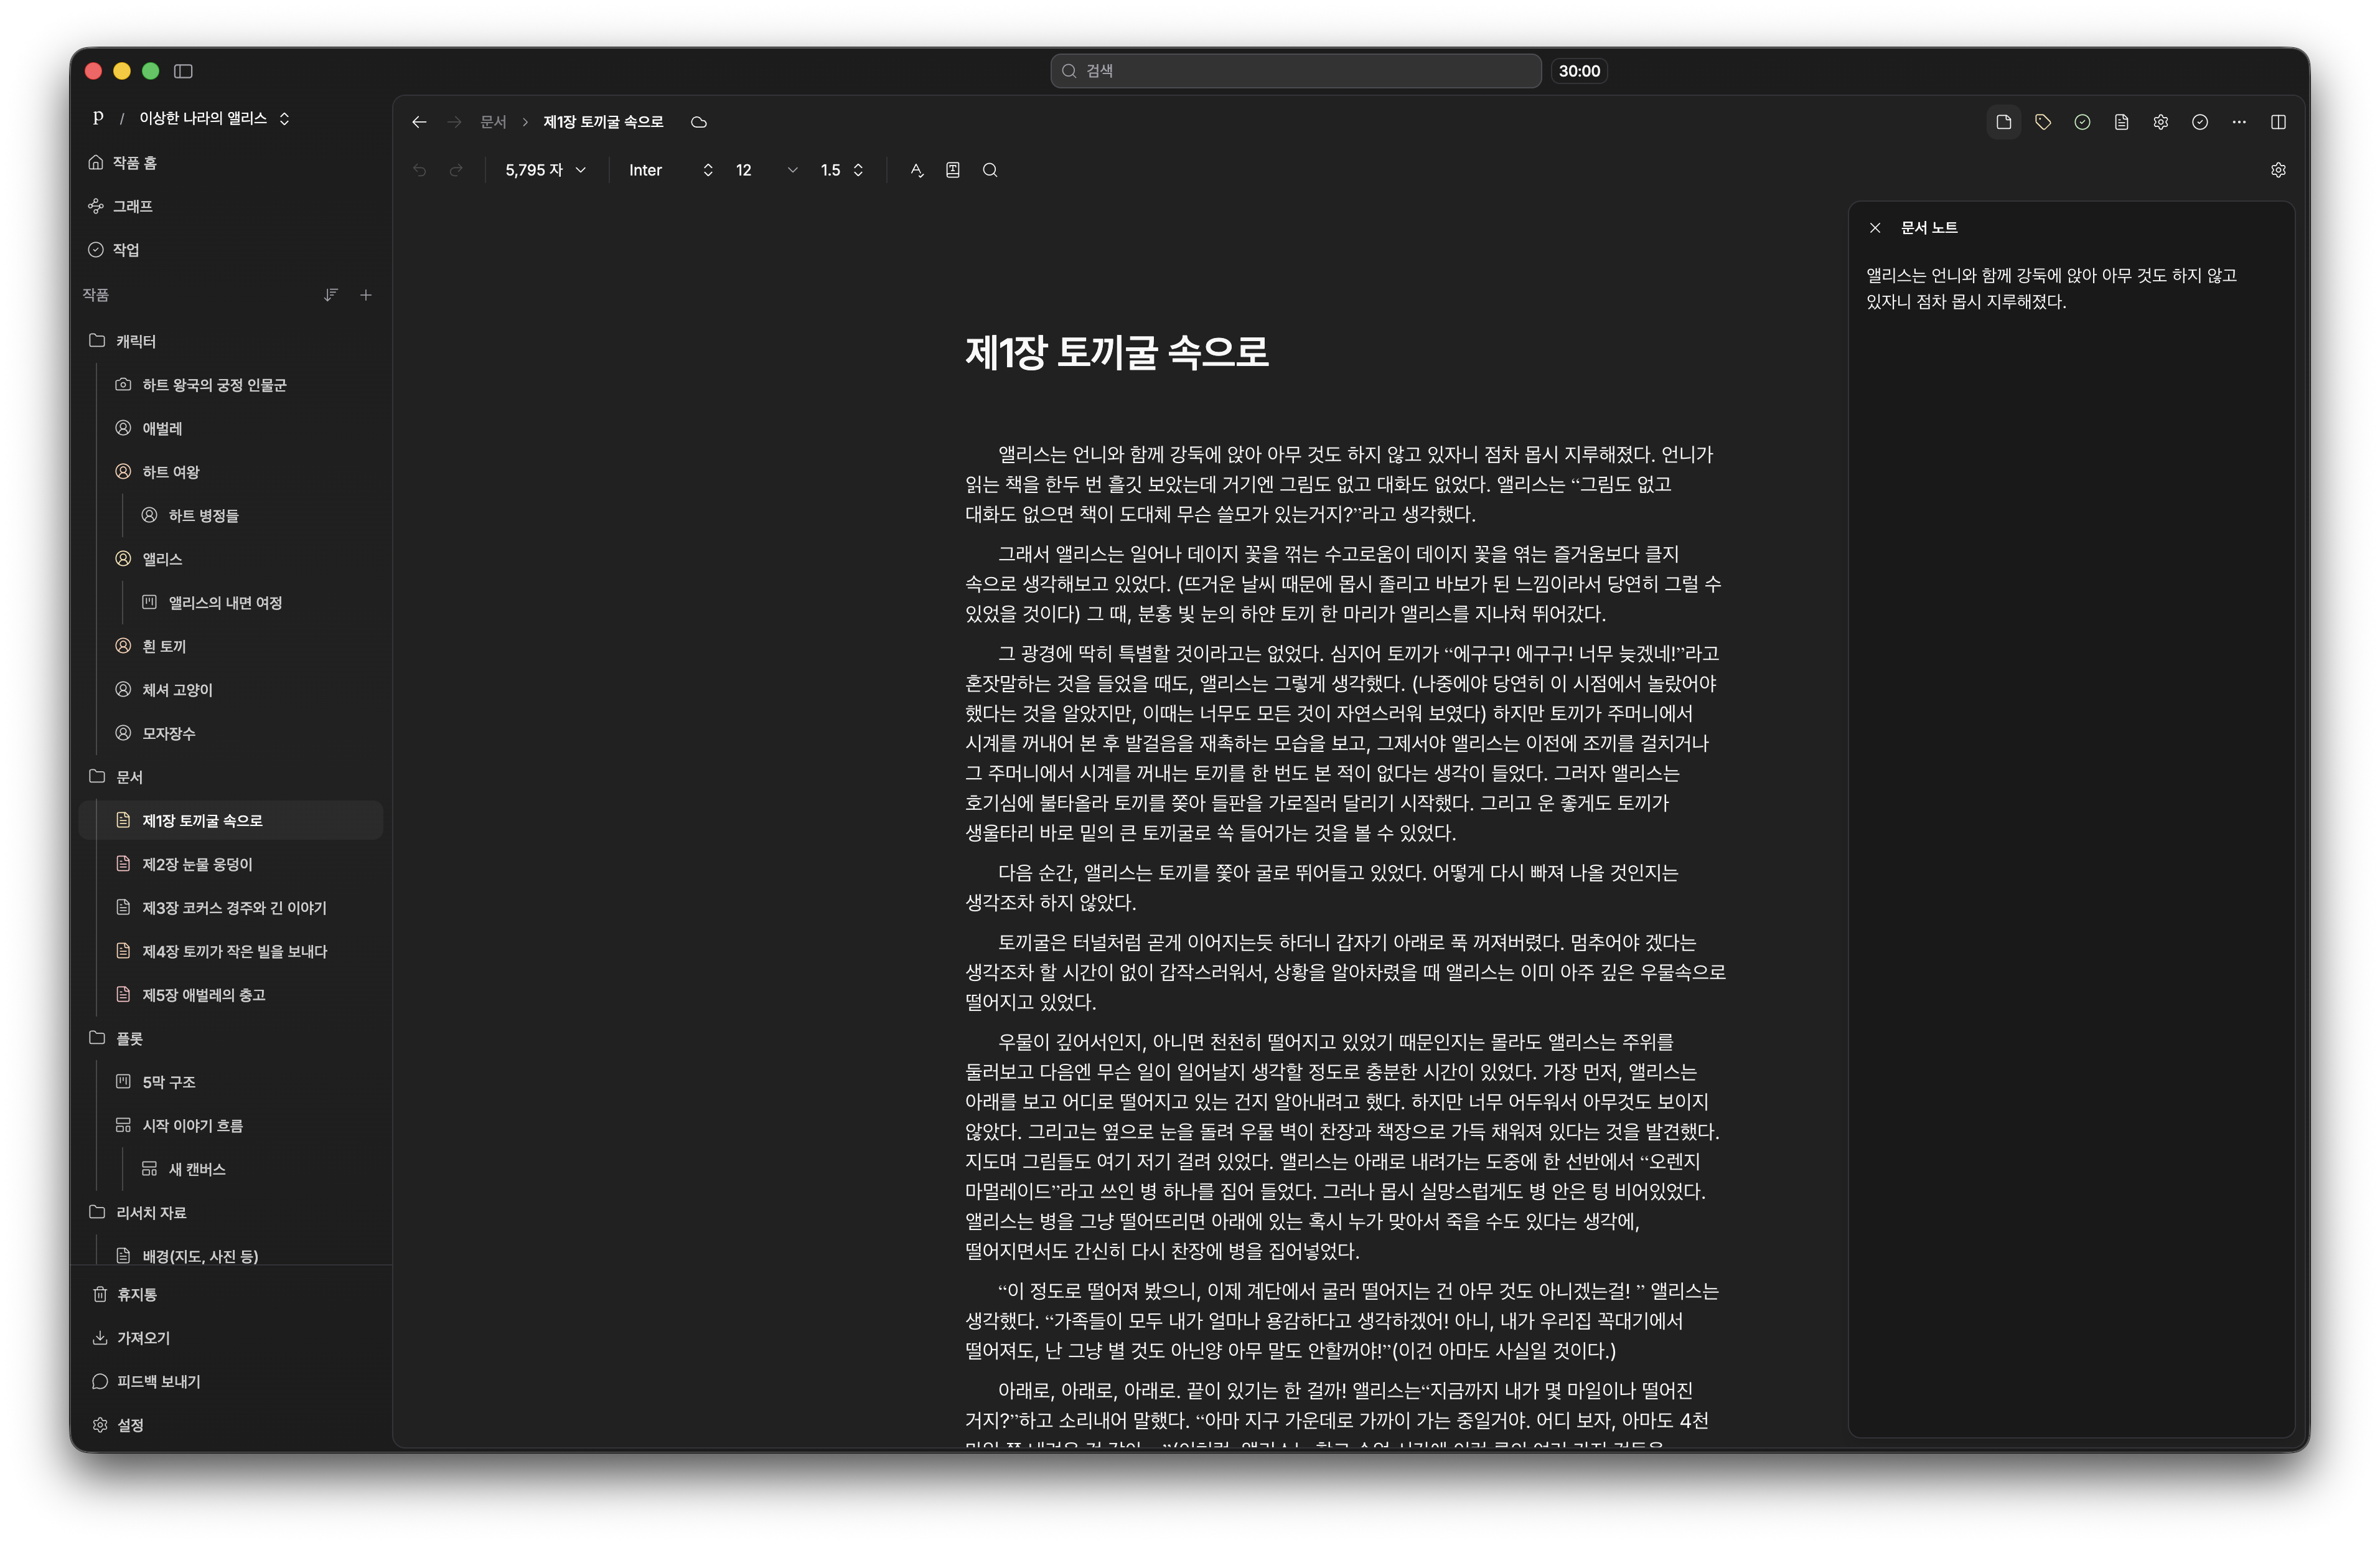2380x1545 pixels.
Task: Expand the word count dropdown showing 5,795 자
Action: pyautogui.click(x=545, y=170)
